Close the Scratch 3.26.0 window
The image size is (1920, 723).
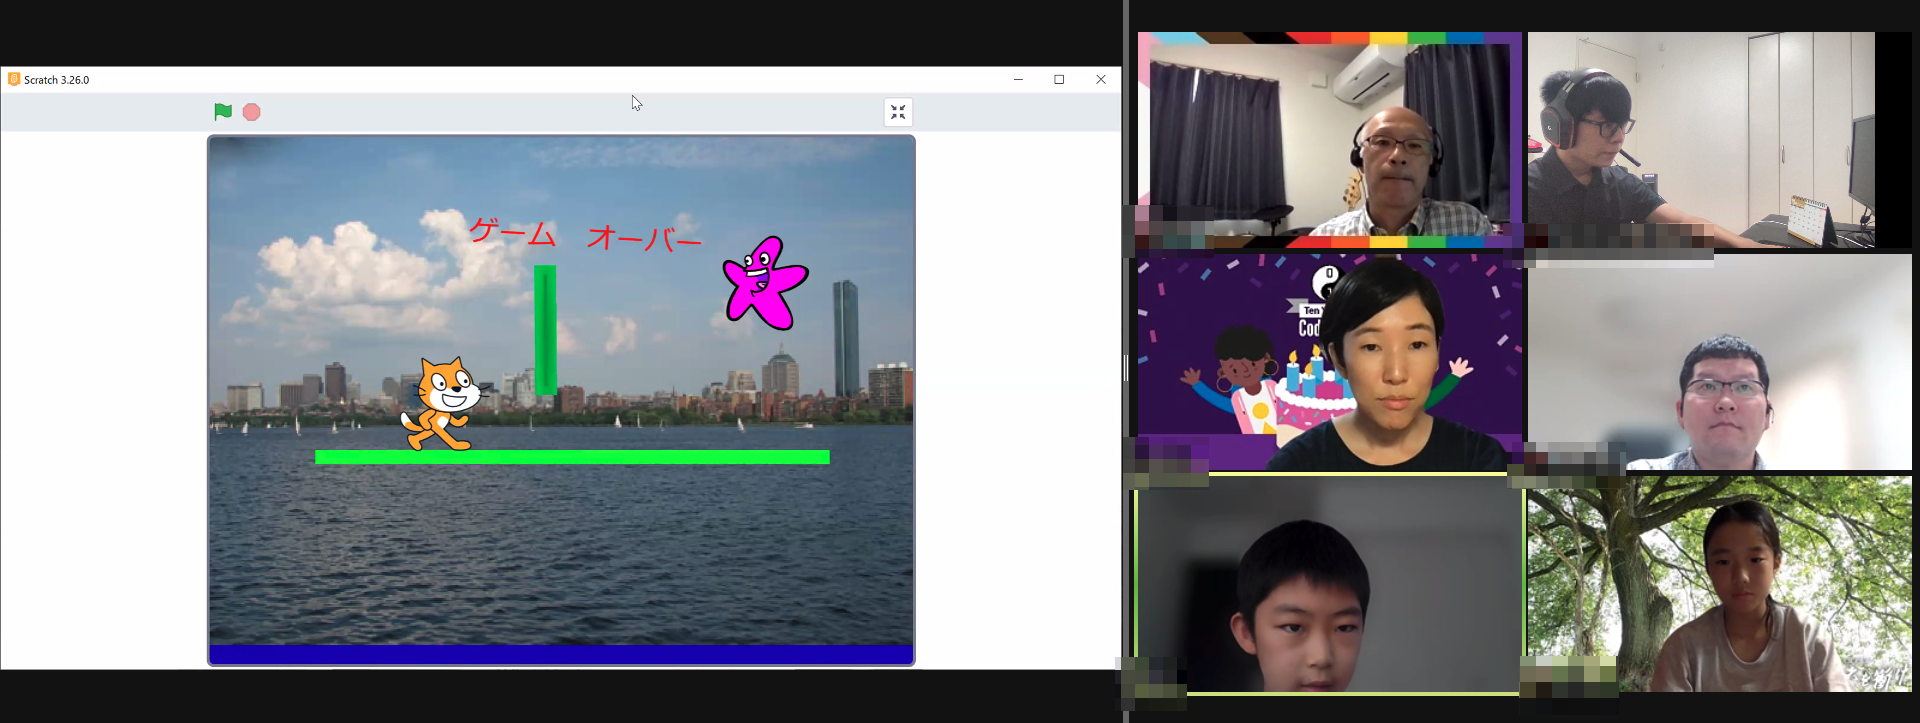tap(1101, 79)
